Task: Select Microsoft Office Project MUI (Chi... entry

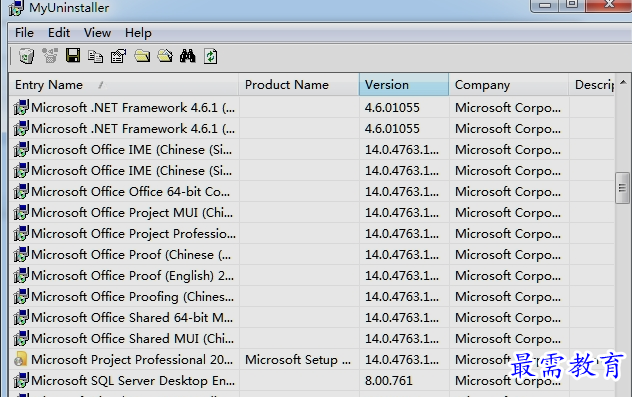Action: tap(132, 212)
